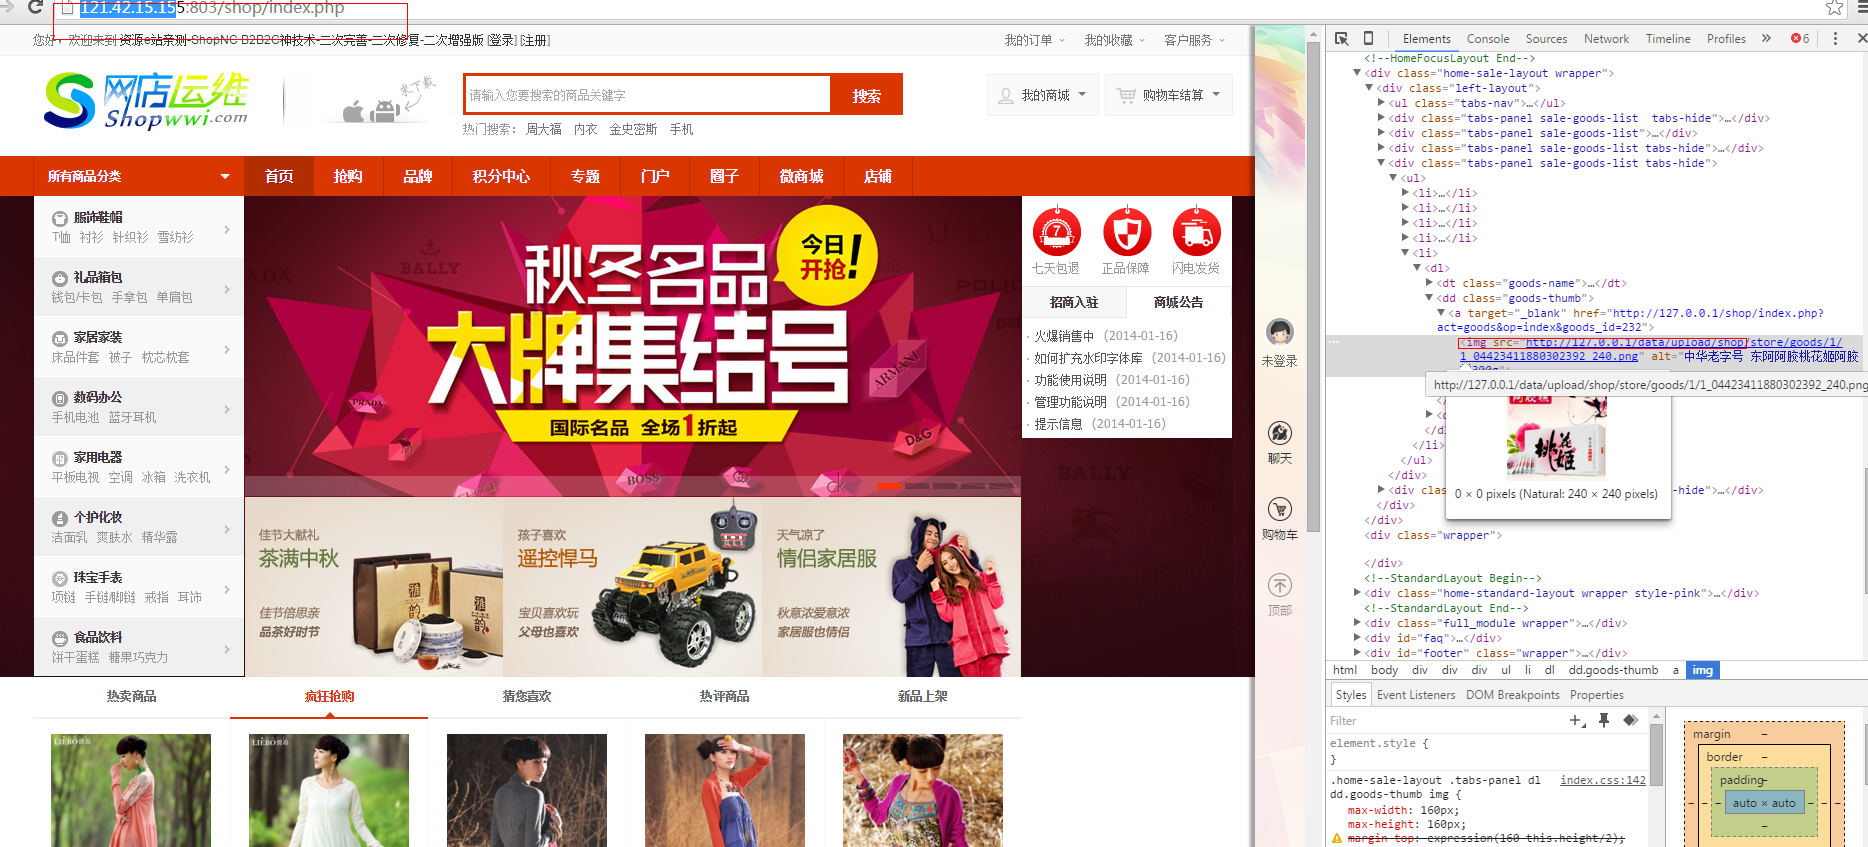Image resolution: width=1868 pixels, height=847 pixels.
Task: Expand 我的收藏 menu in top bar
Action: point(1115,40)
